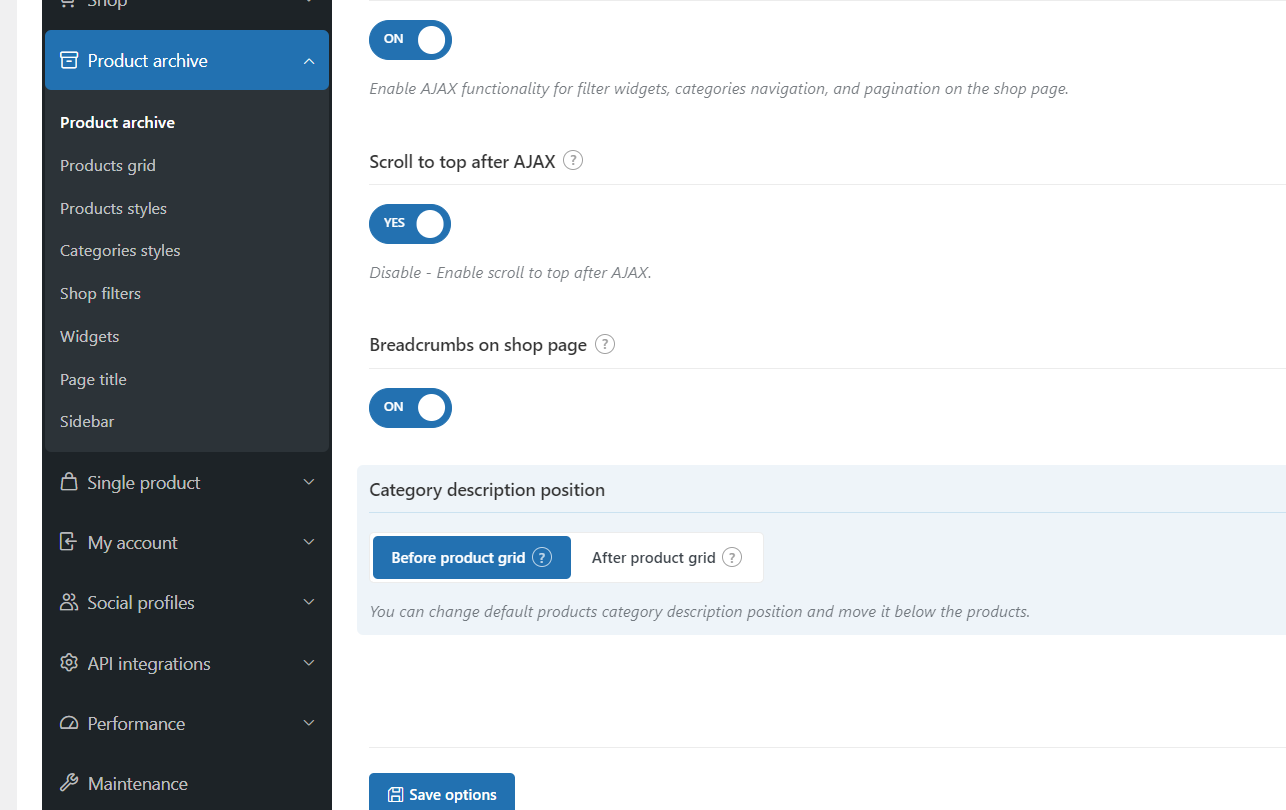This screenshot has height=810, width=1286.
Task: Collapse the Product archive section chevron
Action: tap(309, 61)
